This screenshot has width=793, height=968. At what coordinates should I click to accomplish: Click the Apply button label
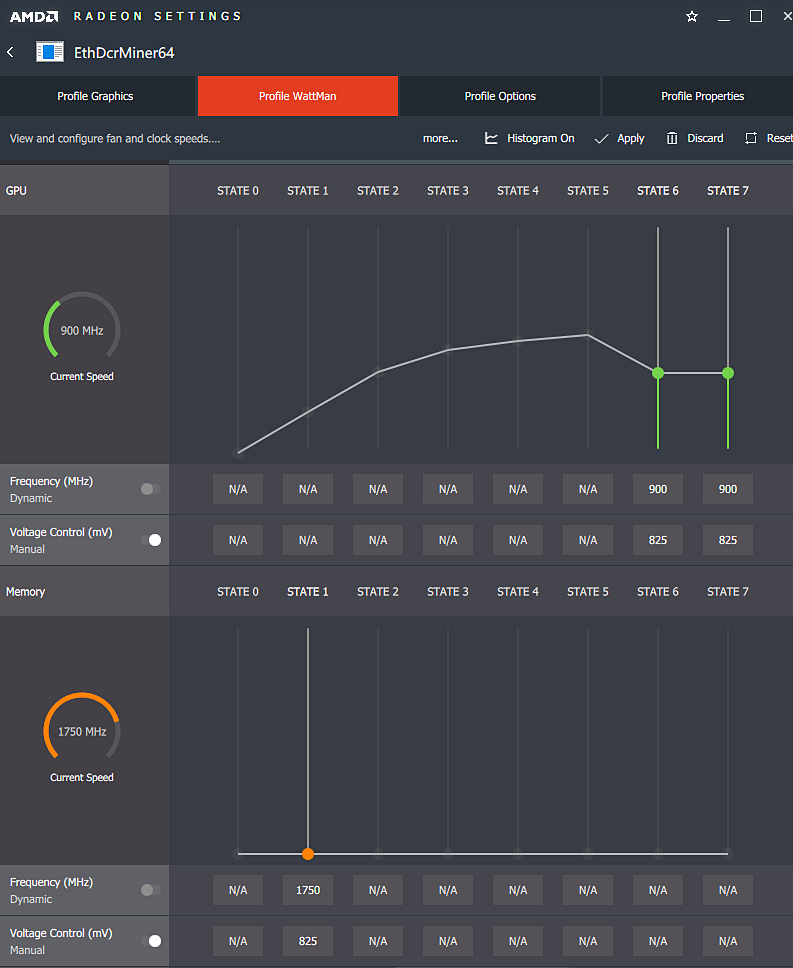[631, 138]
